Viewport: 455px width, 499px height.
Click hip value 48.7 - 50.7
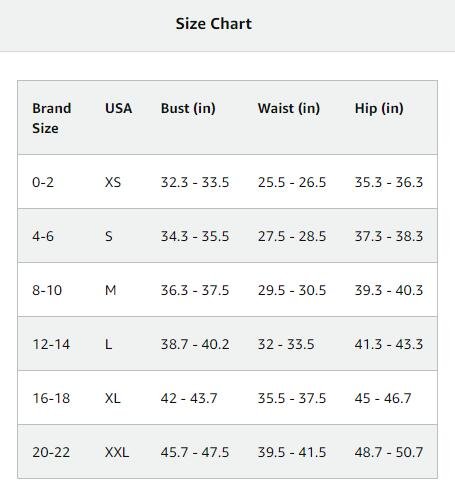(389, 452)
